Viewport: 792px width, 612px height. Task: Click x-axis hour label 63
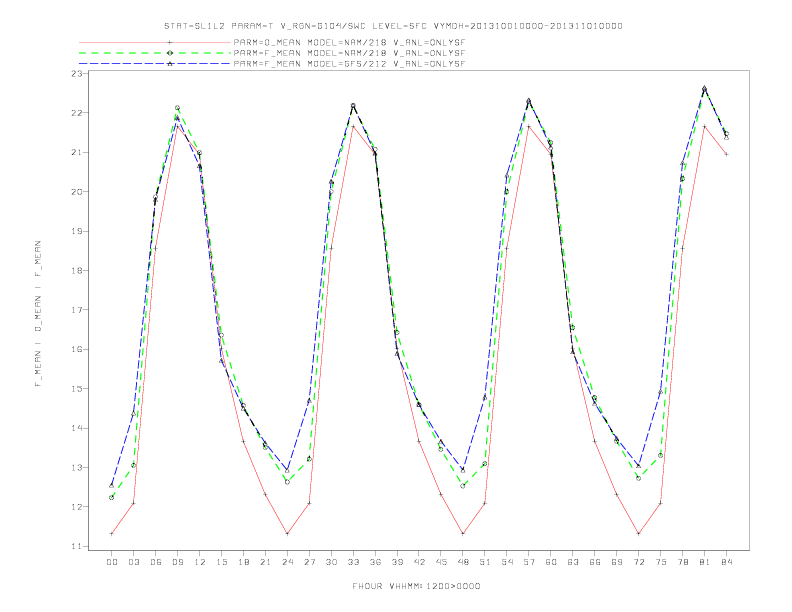573,562
